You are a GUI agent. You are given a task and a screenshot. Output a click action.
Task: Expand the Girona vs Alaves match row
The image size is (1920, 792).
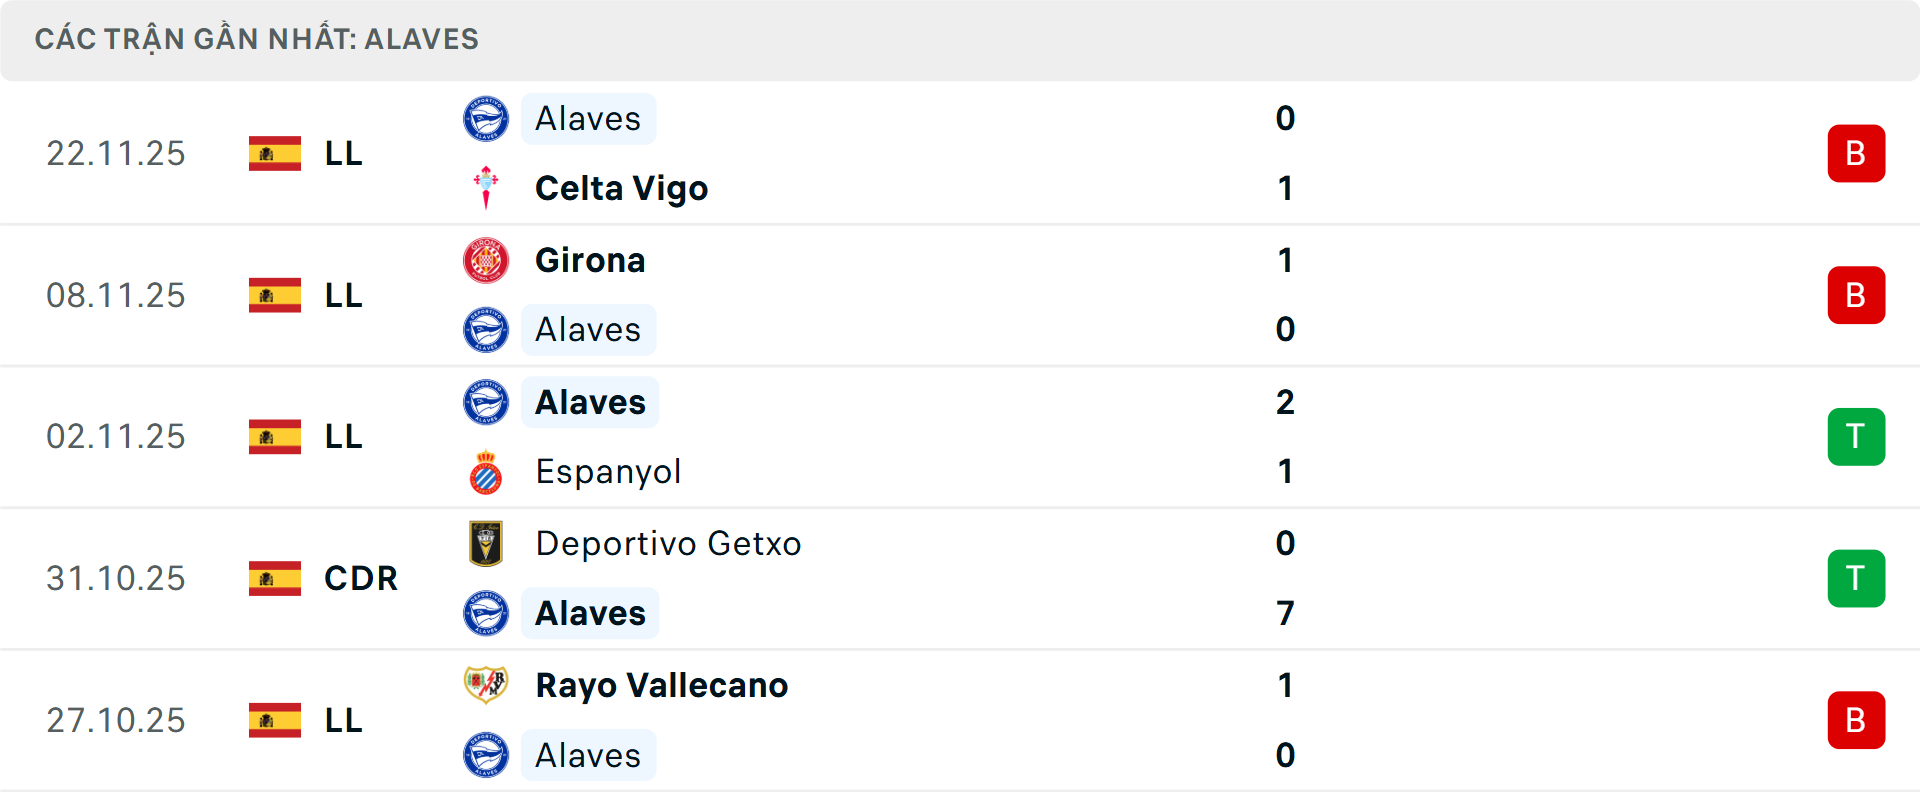pyautogui.click(x=960, y=295)
